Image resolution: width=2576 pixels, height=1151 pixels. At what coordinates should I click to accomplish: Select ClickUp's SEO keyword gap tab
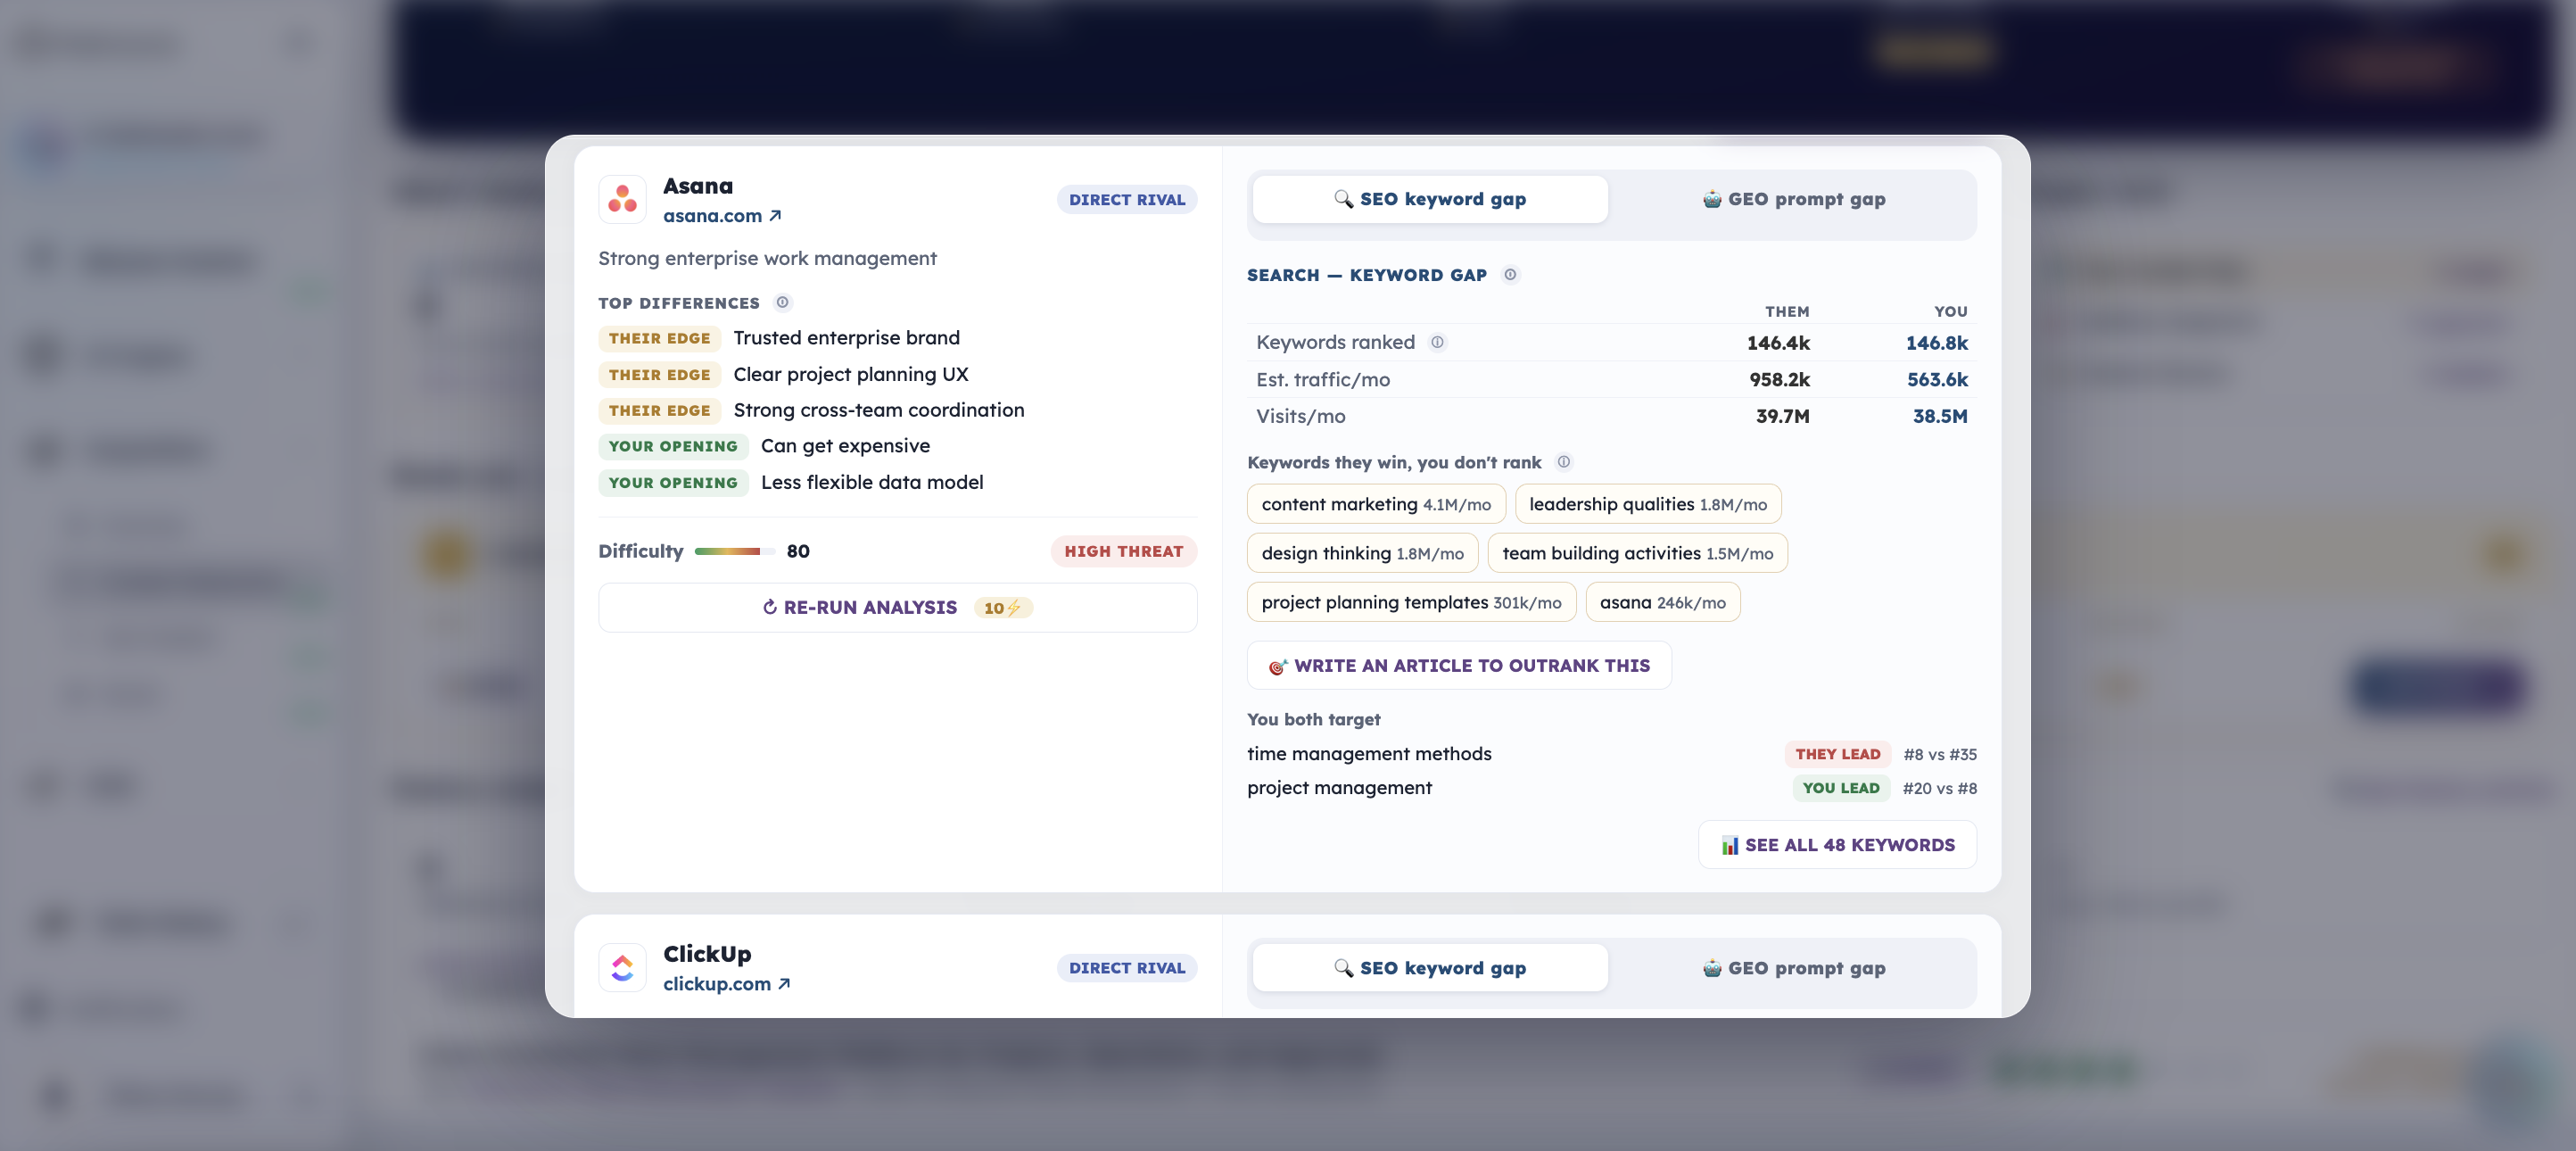(x=1430, y=967)
